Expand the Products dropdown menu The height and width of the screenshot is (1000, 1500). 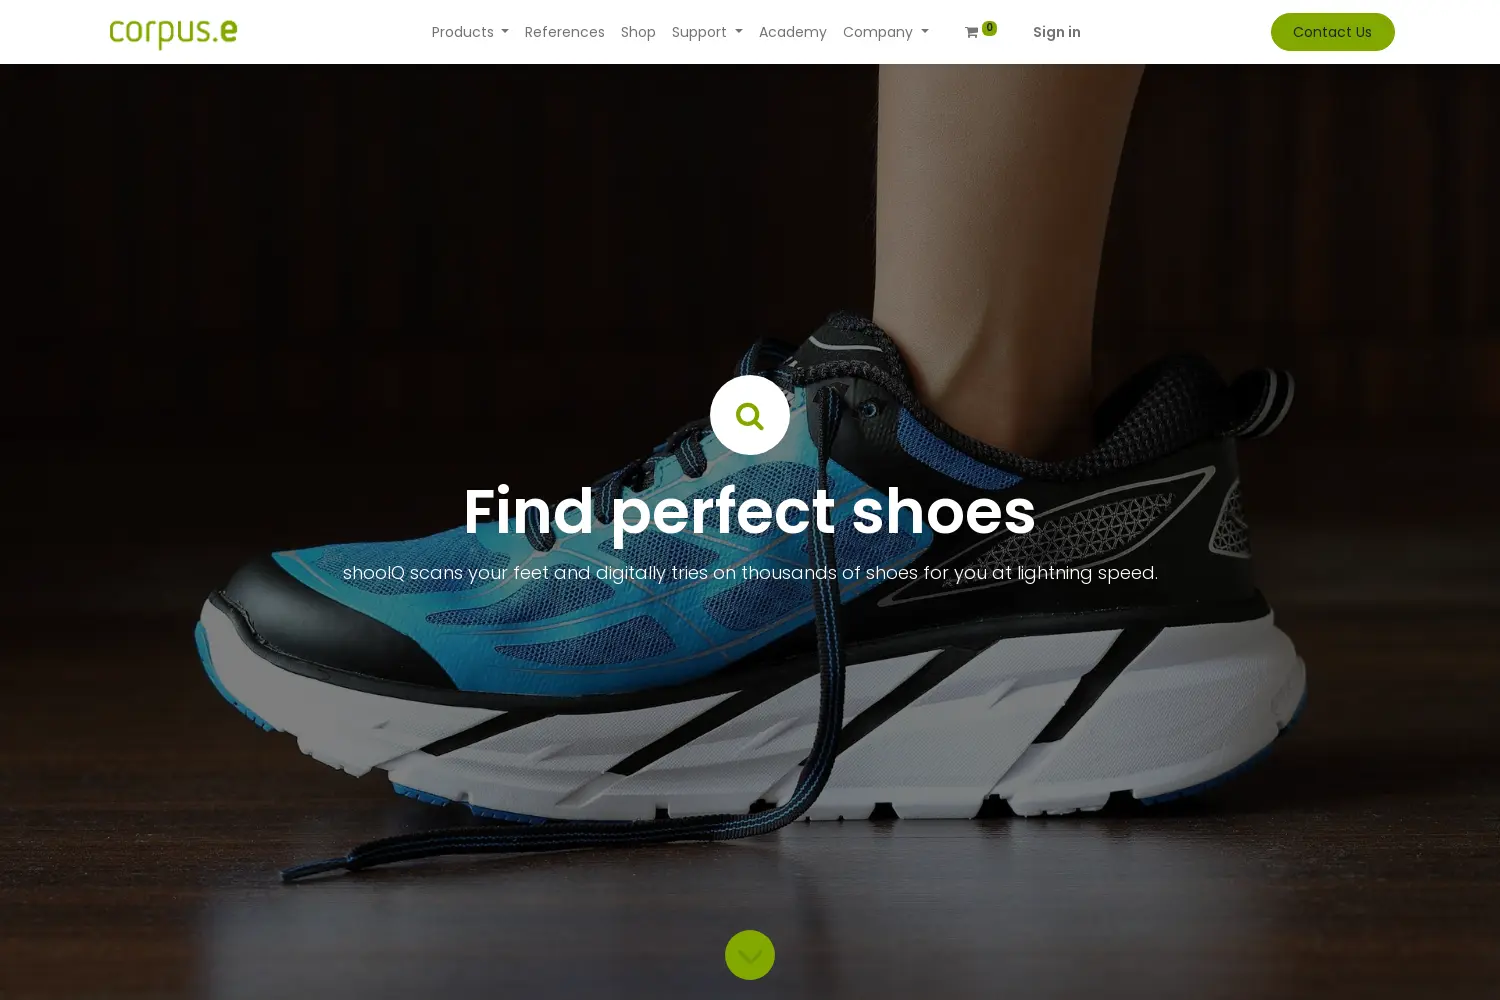point(470,32)
